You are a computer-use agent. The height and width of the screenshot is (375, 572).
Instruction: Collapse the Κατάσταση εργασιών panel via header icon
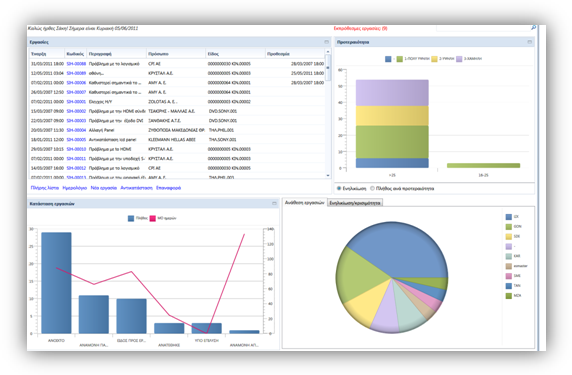(x=274, y=204)
